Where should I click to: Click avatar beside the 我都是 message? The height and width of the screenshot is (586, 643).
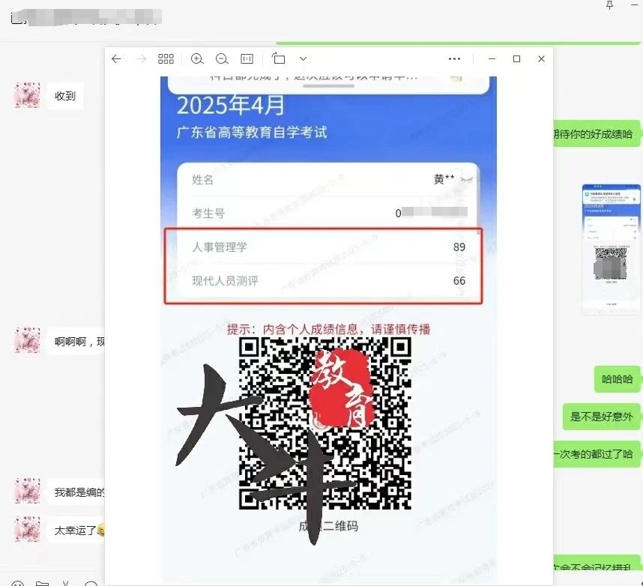[27, 490]
